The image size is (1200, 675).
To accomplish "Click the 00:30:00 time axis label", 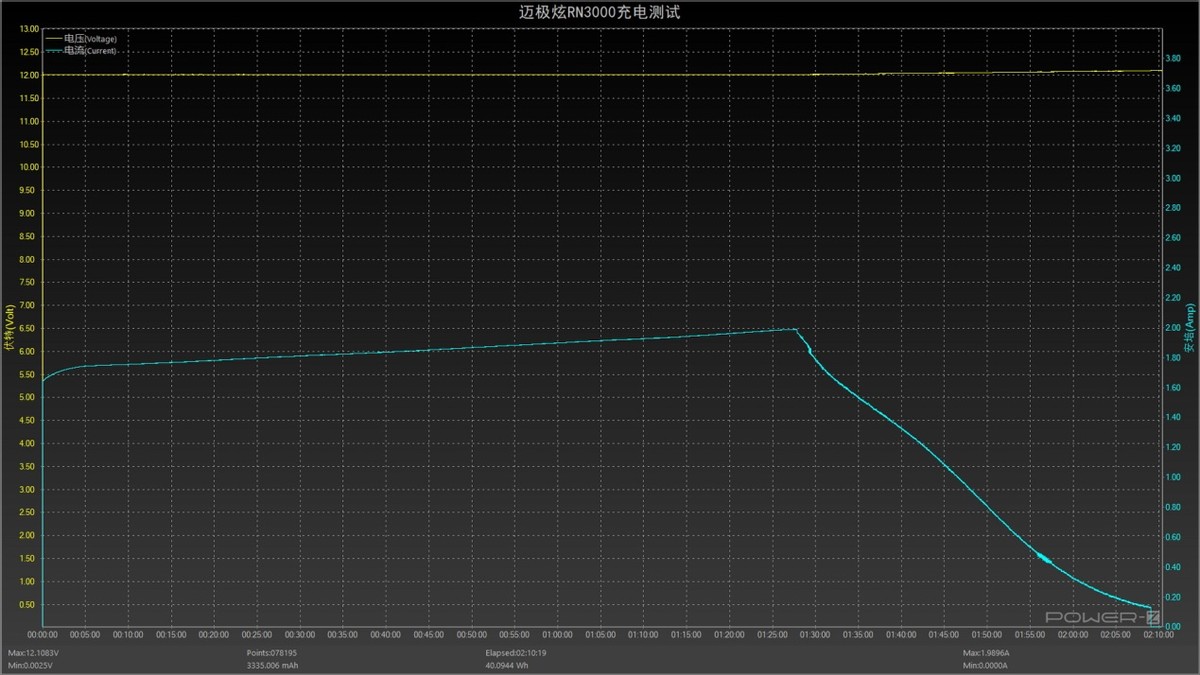I will [x=300, y=635].
